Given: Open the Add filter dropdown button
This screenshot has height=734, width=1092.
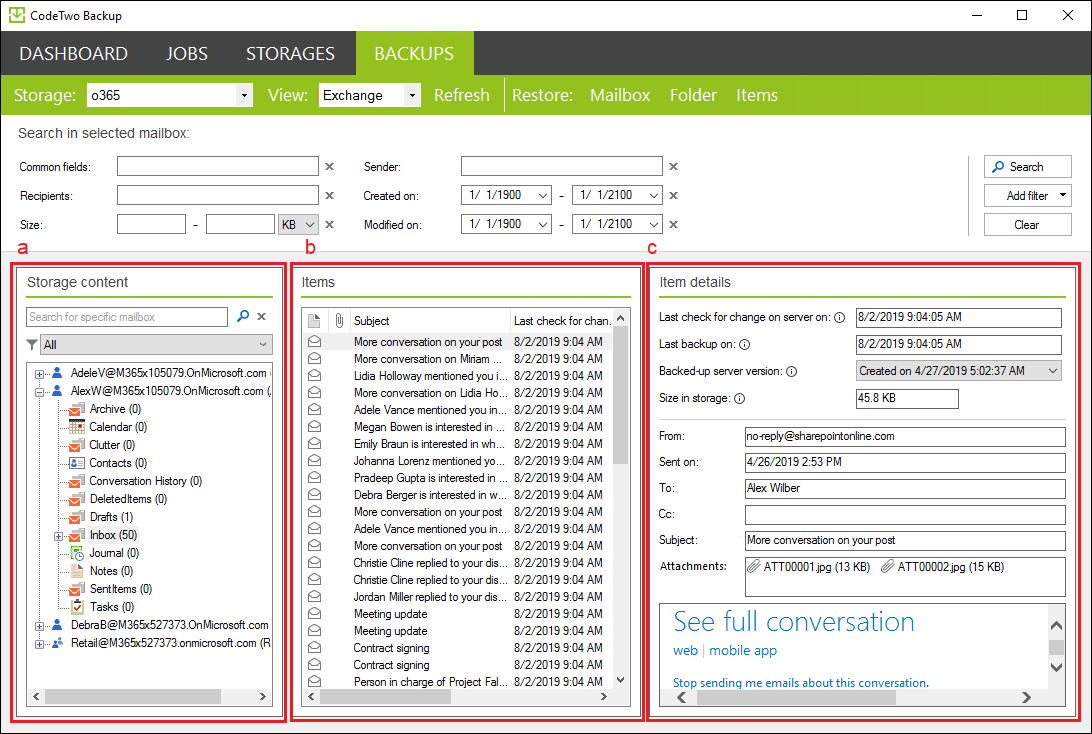Looking at the screenshot, I should 1027,196.
